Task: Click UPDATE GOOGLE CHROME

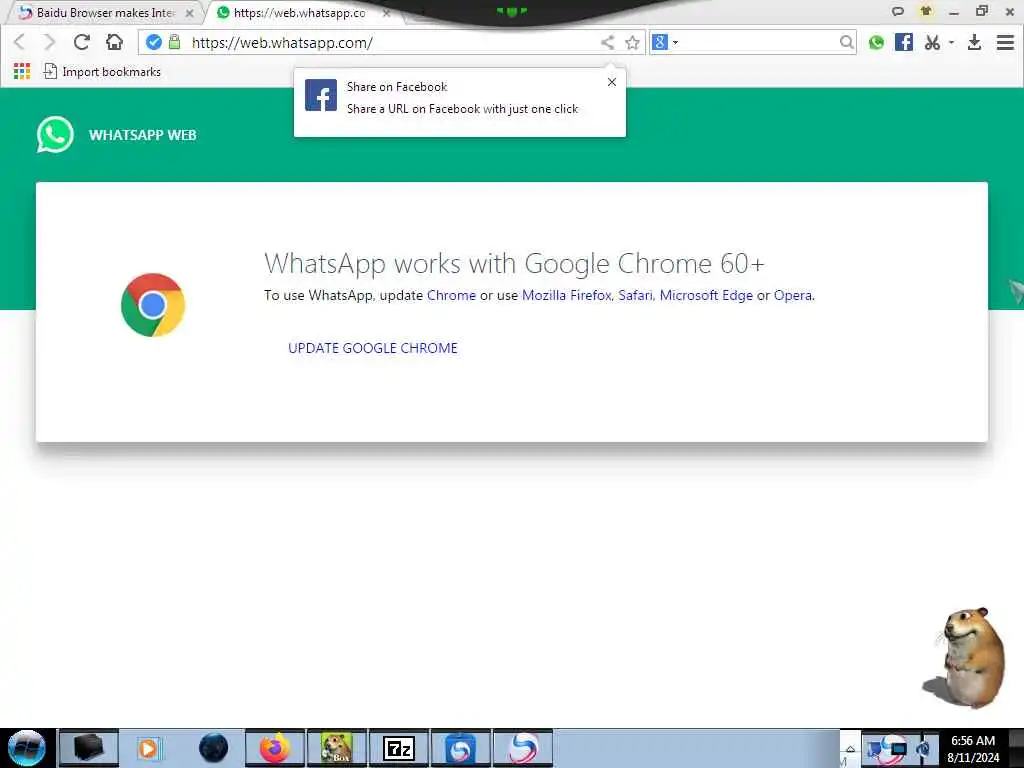Action: (x=373, y=348)
